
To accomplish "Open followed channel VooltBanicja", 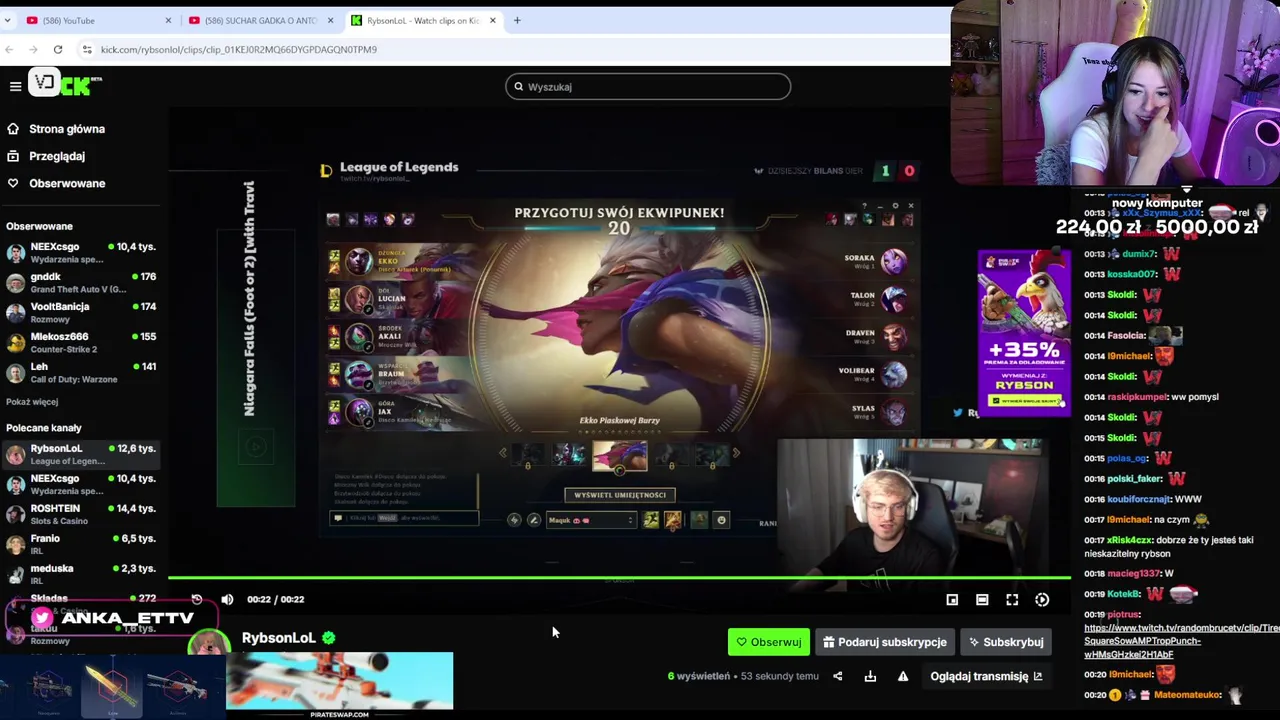I will pyautogui.click(x=81, y=312).
